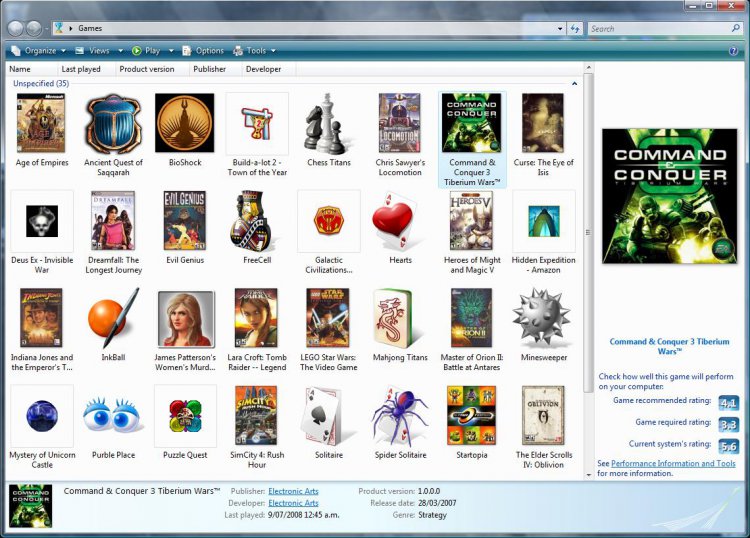Sort by Publisher column header
Image resolution: width=750 pixels, height=538 pixels.
point(215,69)
